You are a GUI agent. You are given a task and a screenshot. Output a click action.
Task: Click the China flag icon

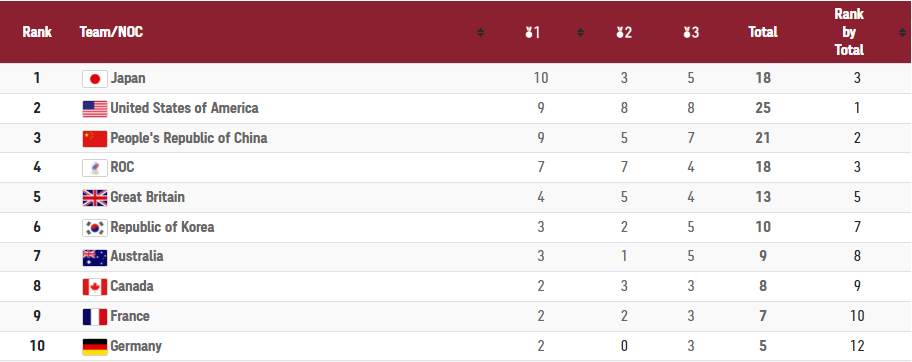click(x=95, y=139)
